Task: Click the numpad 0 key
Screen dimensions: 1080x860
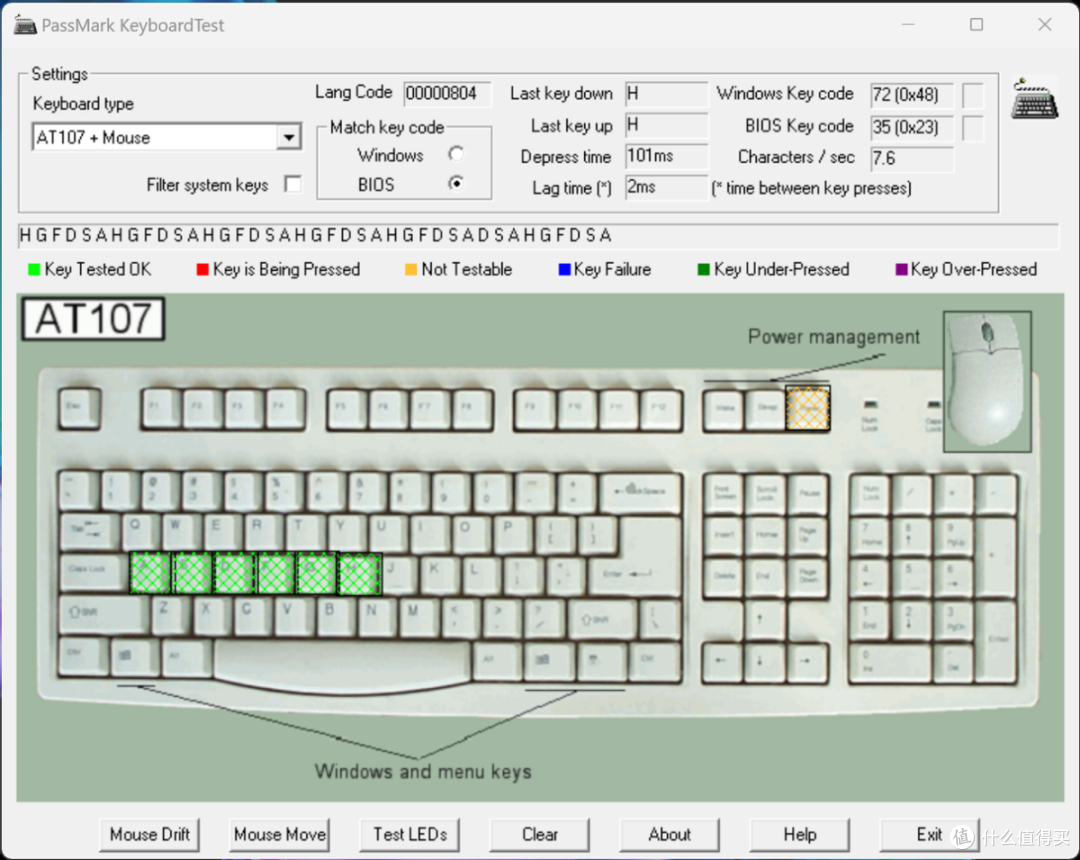Action: point(891,662)
